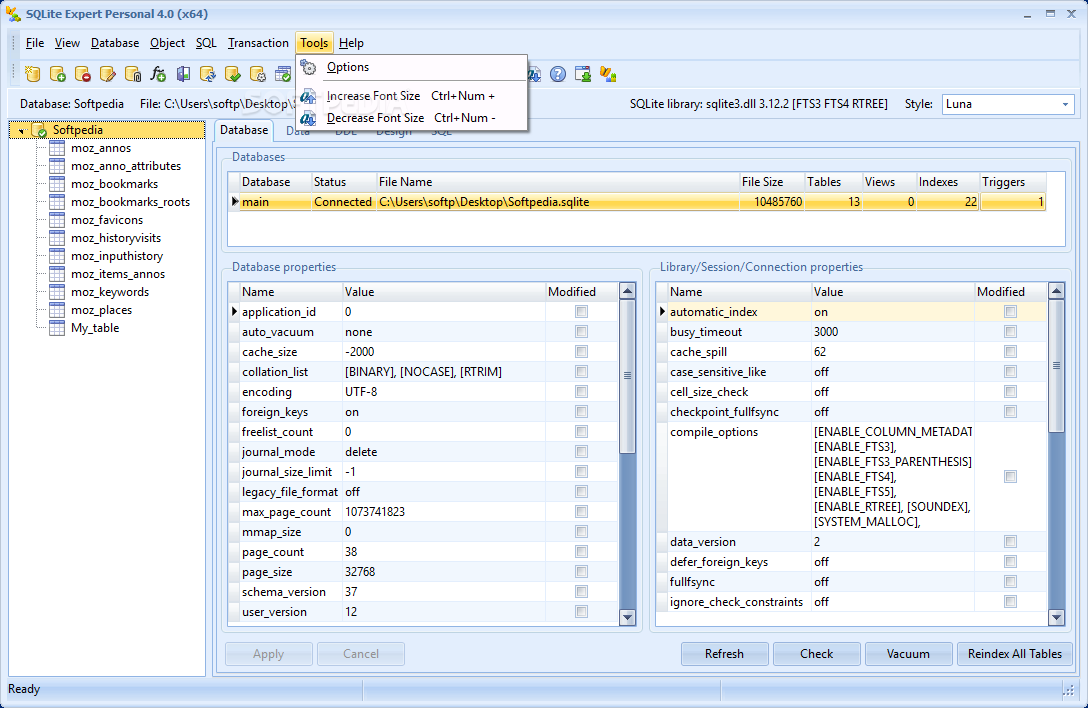The height and width of the screenshot is (708, 1088).
Task: Click the Connection properties scrollbar thumb
Action: 1057,366
